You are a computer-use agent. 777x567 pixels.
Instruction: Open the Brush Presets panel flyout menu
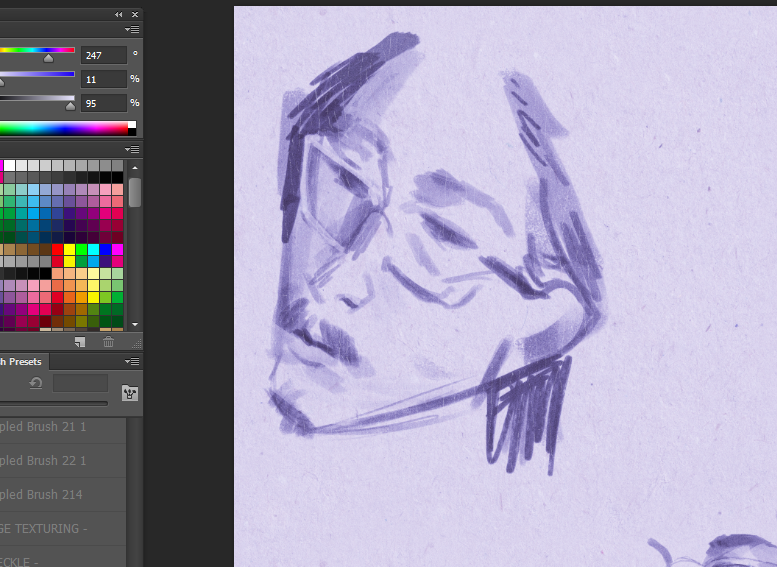(132, 361)
